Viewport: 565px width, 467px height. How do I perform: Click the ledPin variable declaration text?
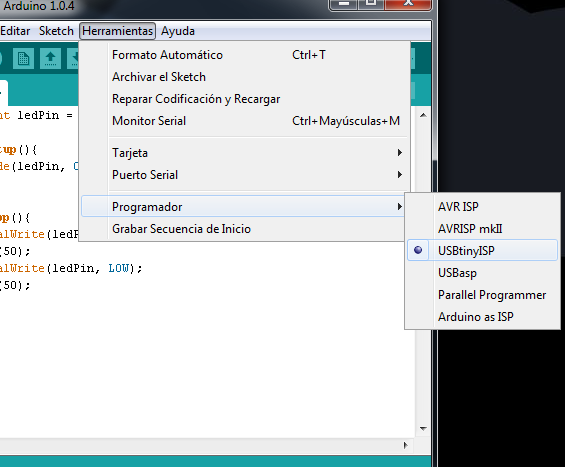[38, 115]
